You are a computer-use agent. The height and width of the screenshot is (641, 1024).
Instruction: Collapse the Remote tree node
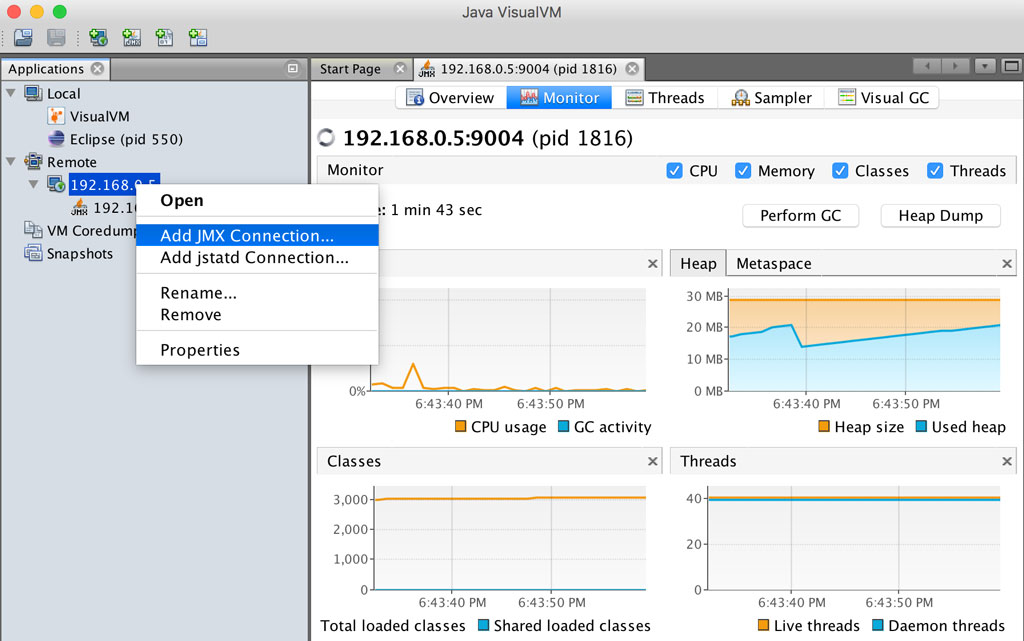click(x=10, y=161)
